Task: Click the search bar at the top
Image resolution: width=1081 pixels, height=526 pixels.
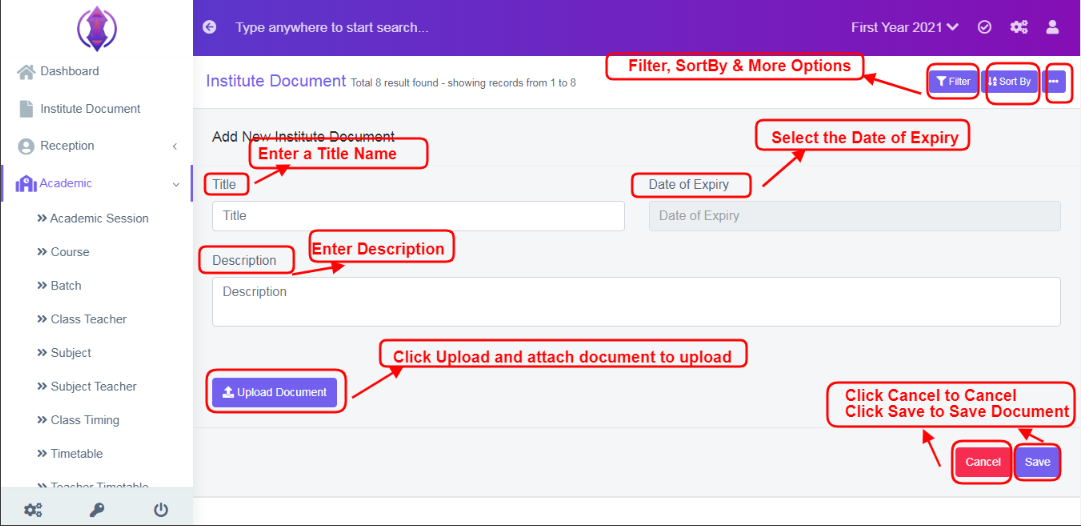Action: click(332, 28)
